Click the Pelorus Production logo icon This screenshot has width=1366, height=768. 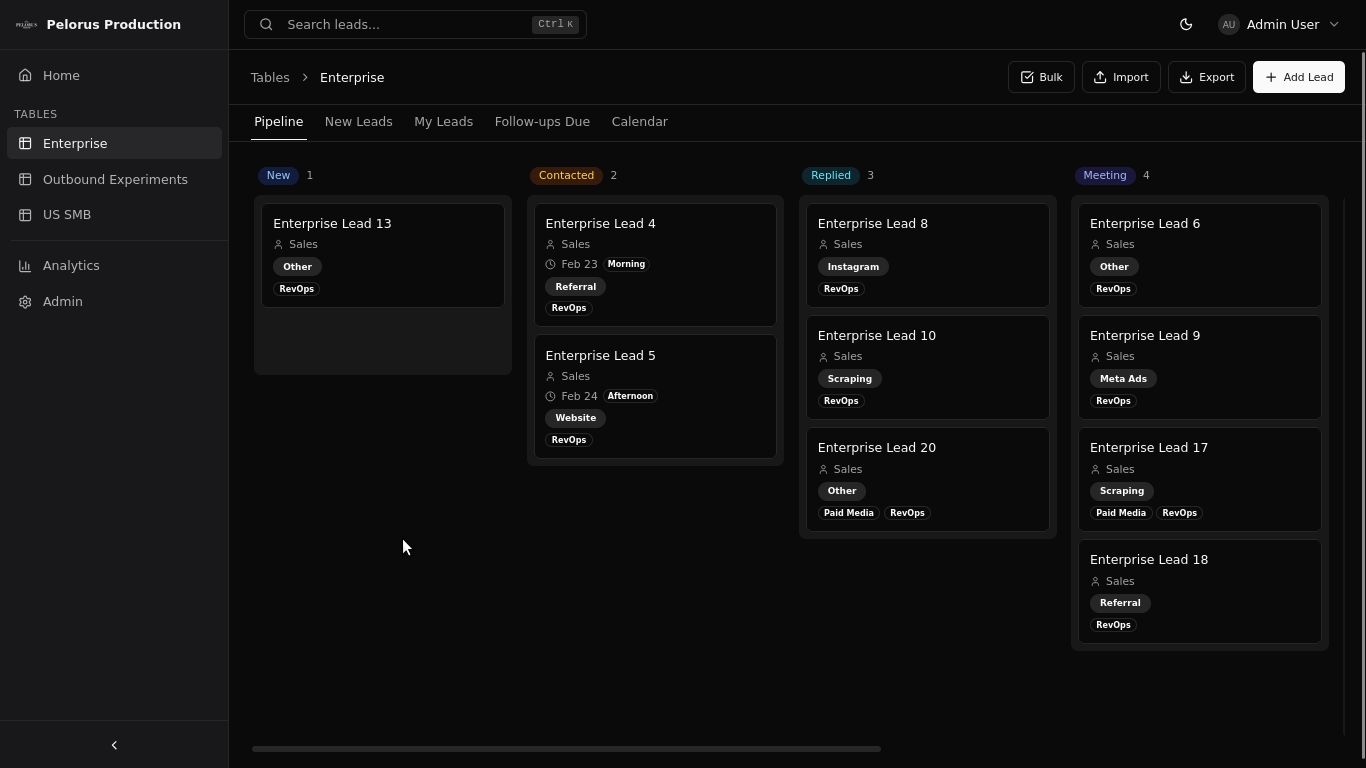(x=26, y=24)
